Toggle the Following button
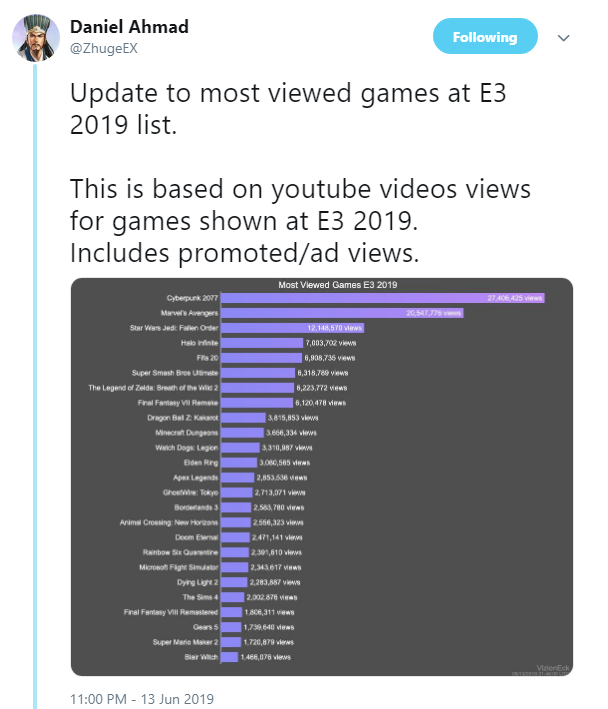 [485, 36]
